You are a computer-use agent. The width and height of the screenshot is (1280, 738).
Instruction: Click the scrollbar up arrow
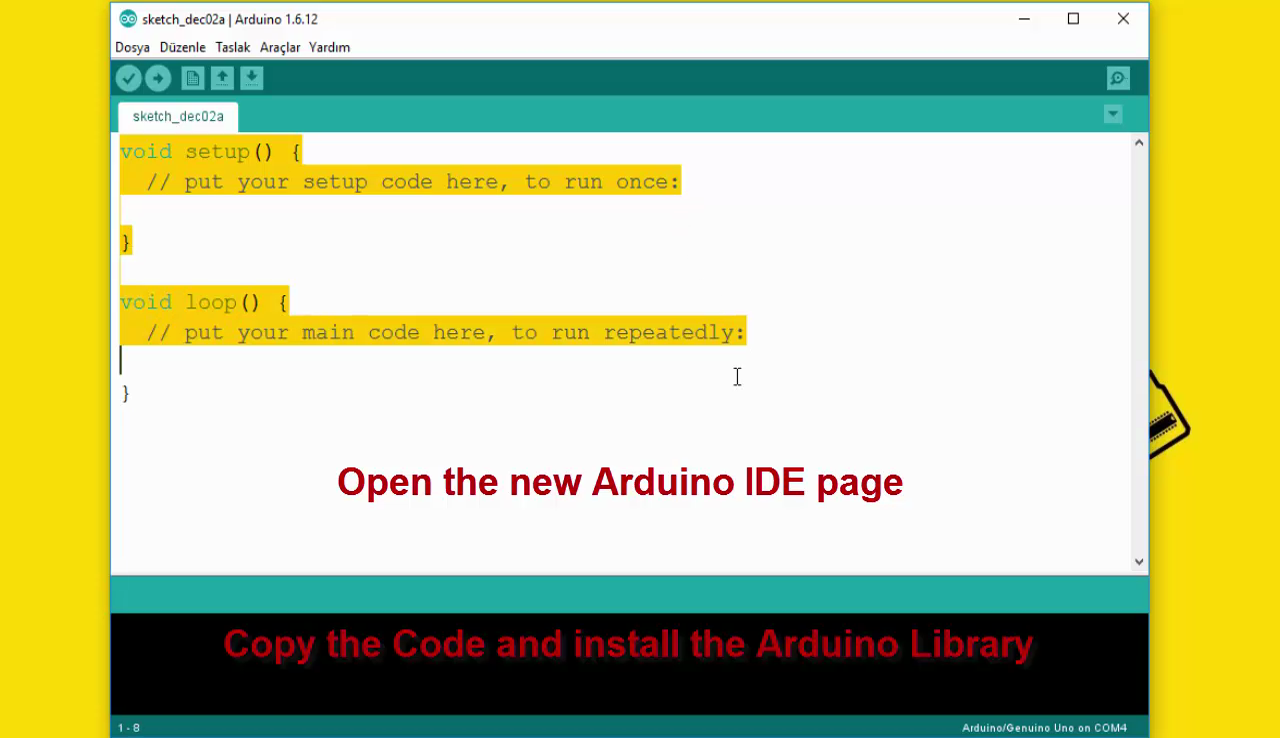(x=1138, y=141)
